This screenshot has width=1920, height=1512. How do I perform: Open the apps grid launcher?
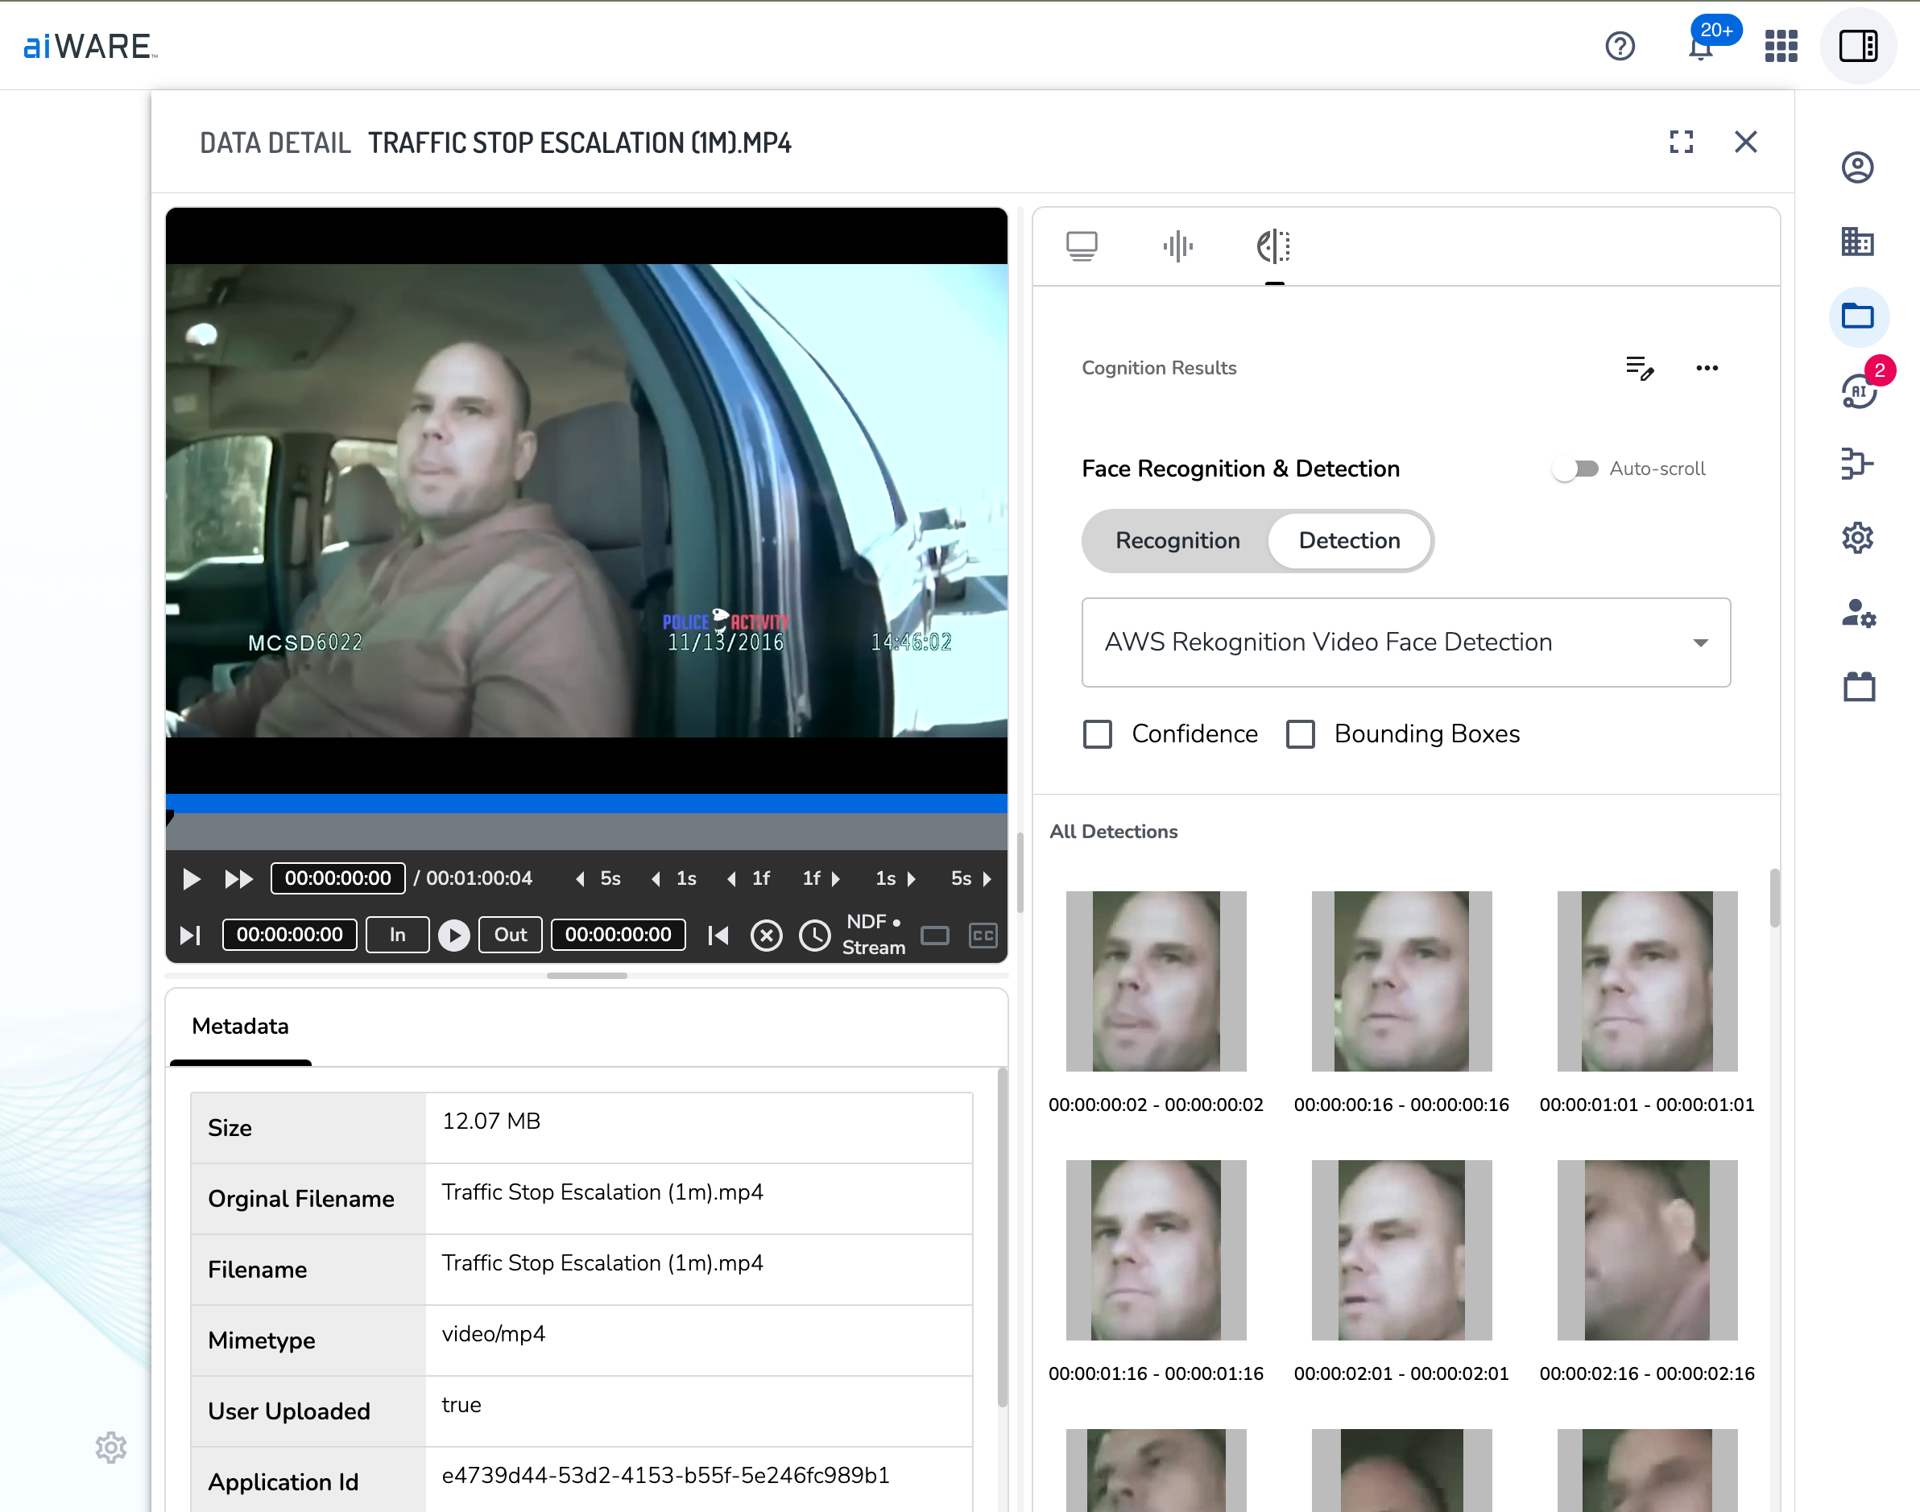1781,46
